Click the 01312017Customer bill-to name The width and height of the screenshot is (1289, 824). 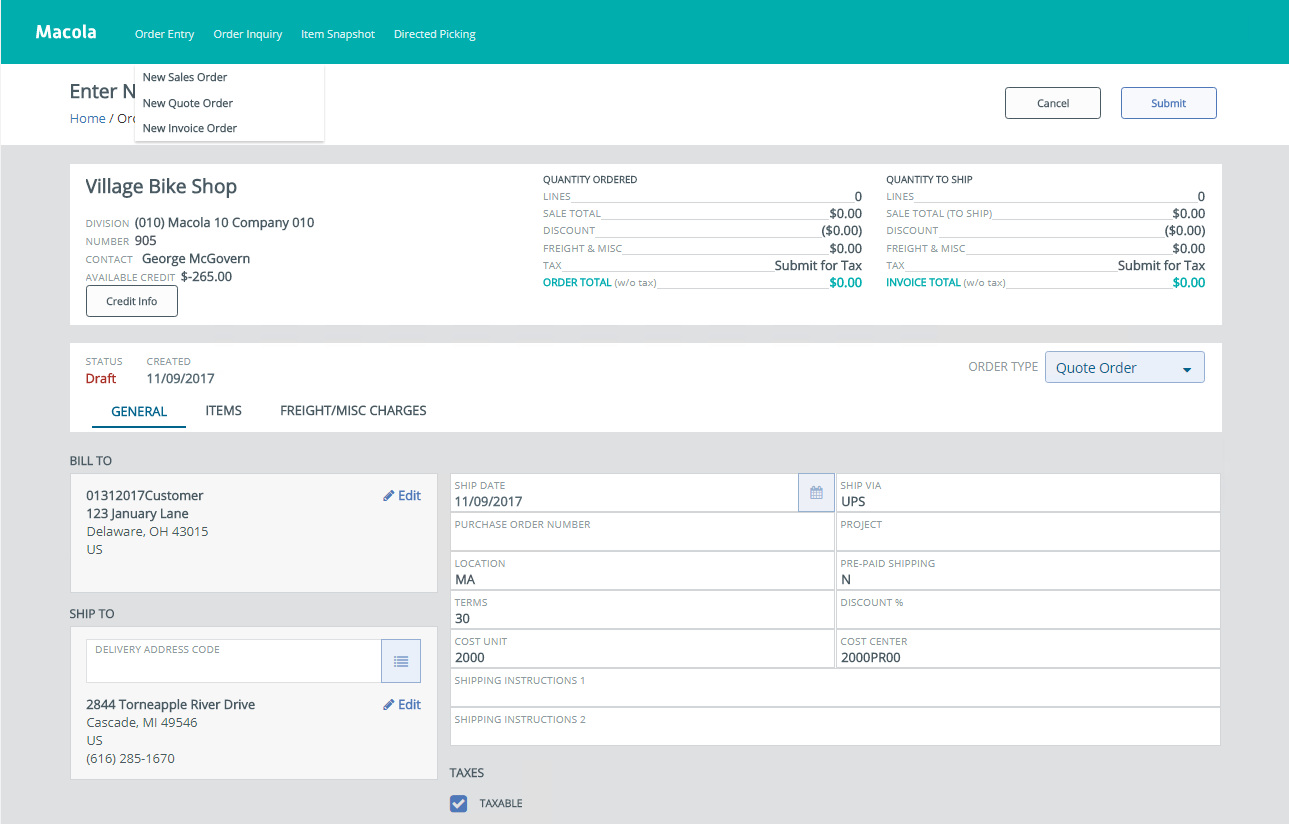[x=145, y=495]
